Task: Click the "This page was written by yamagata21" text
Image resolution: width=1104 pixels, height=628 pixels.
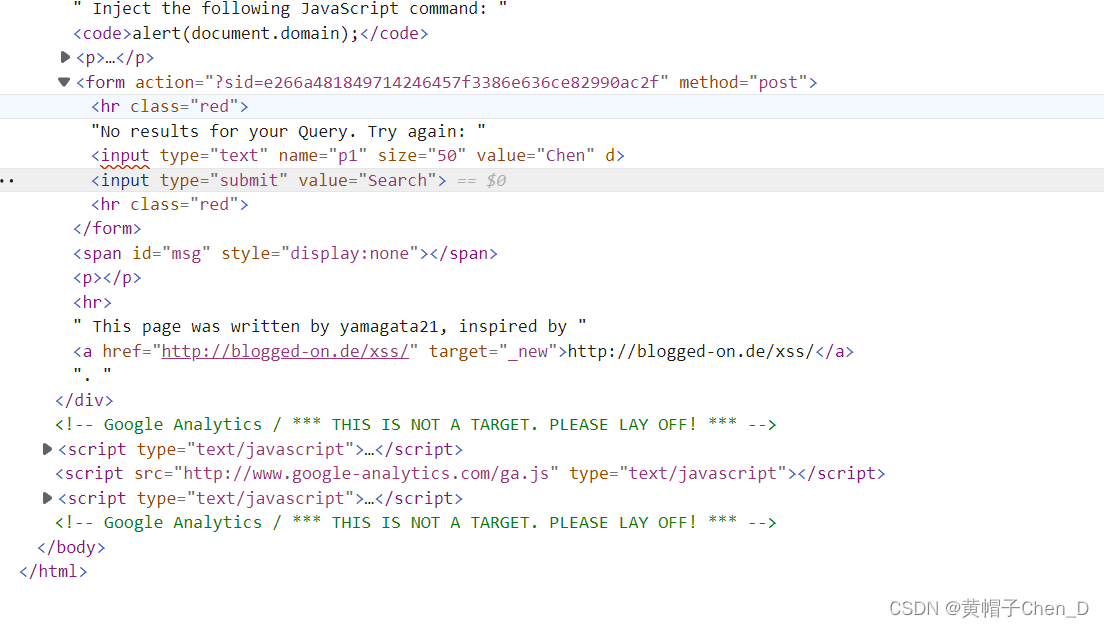Action: pos(330,327)
